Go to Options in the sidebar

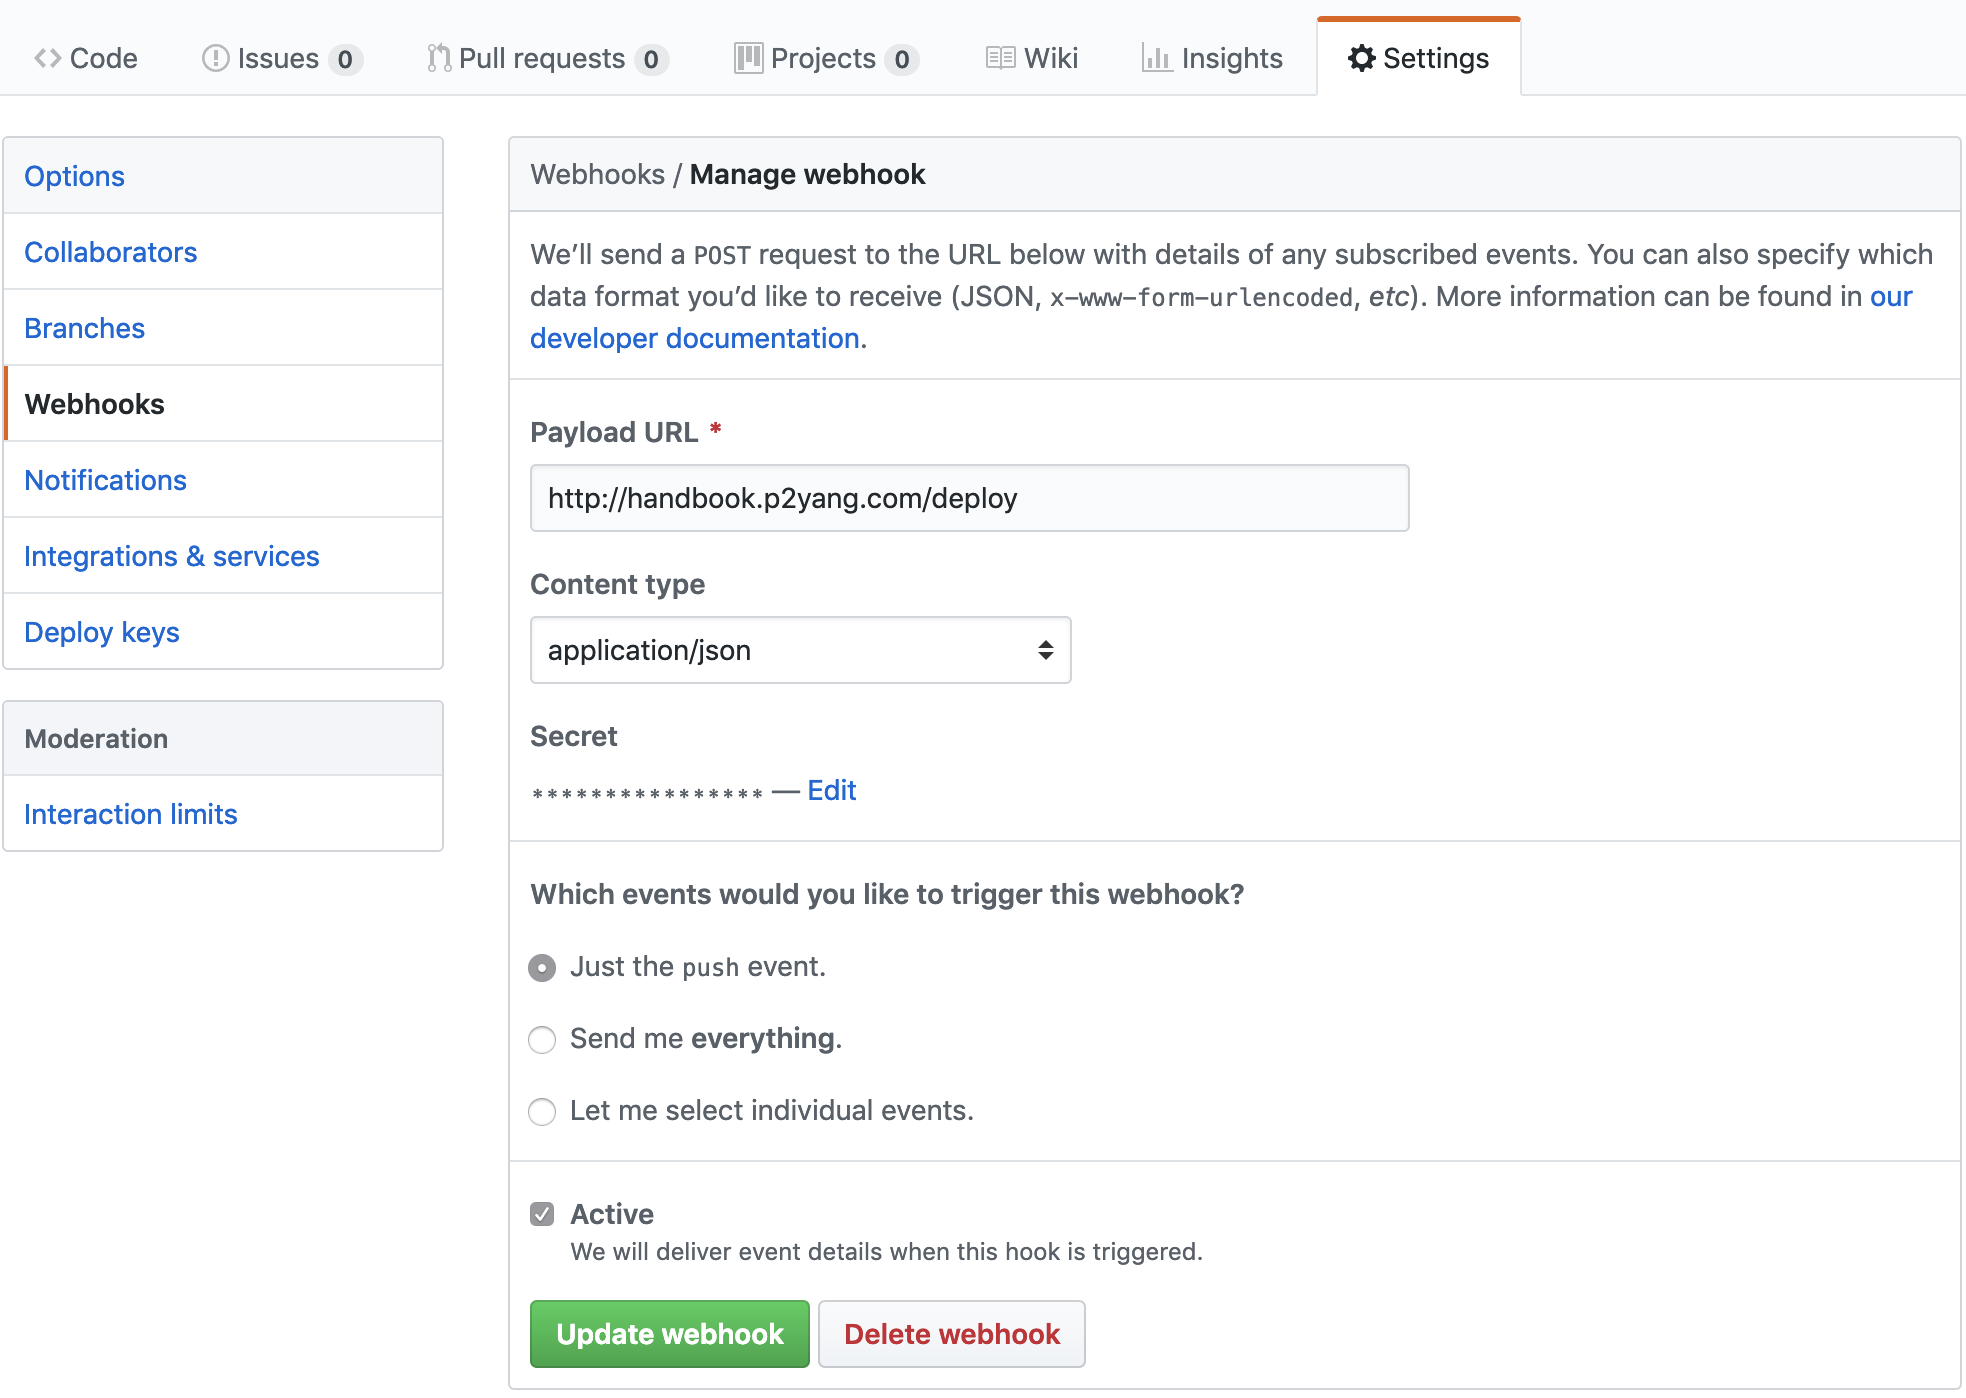pos(223,176)
